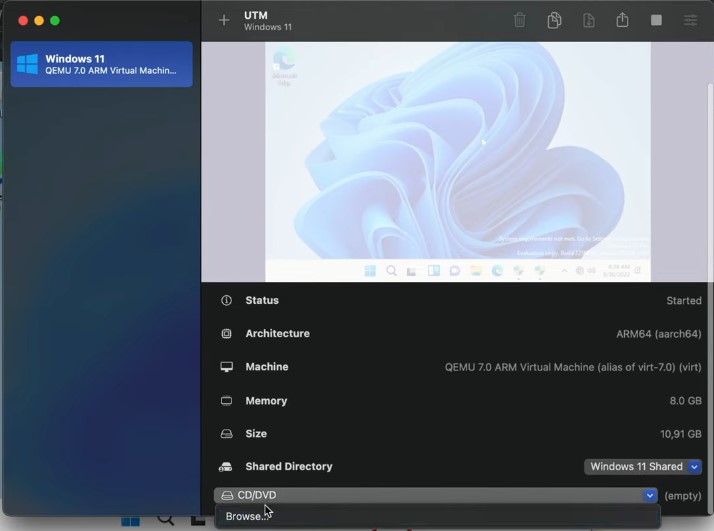Click the red close window button
Image resolution: width=714 pixels, height=531 pixels.
[x=23, y=20]
